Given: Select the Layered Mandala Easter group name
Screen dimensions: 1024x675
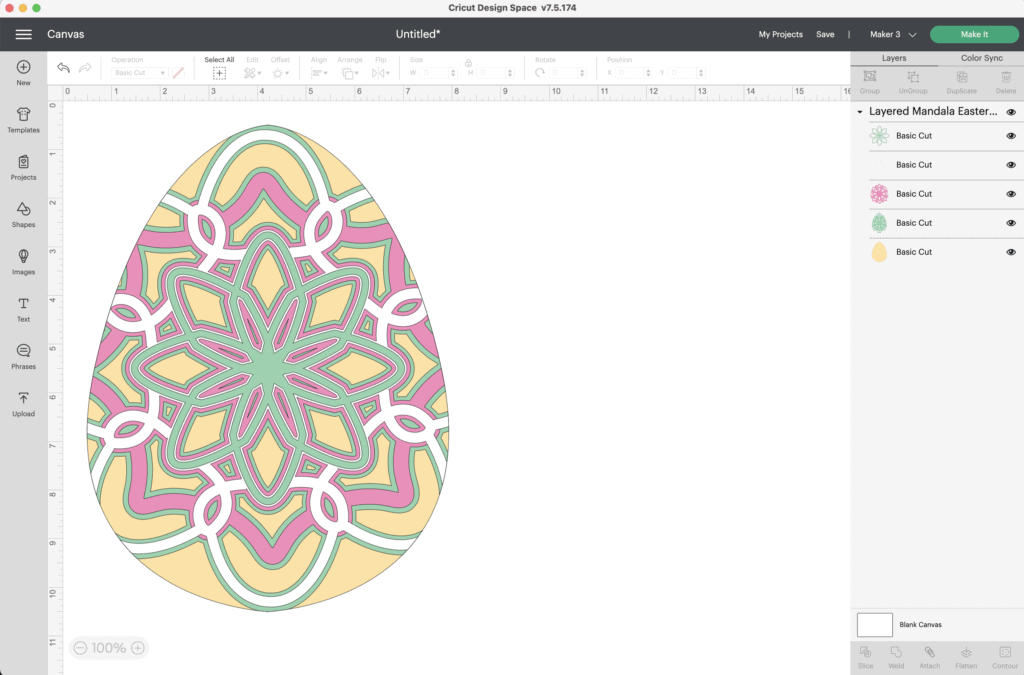Looking at the screenshot, I should 933,112.
